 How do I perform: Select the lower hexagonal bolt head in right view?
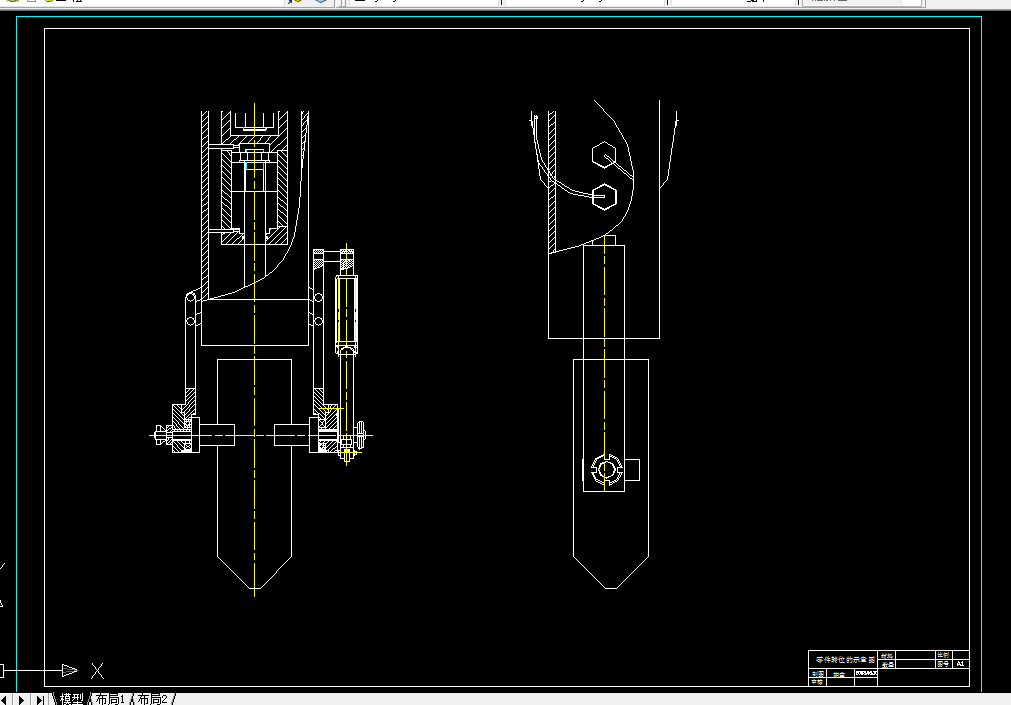click(x=604, y=197)
